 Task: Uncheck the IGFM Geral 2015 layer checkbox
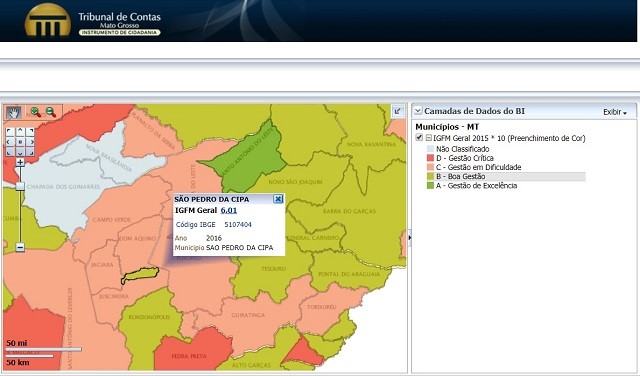pyautogui.click(x=419, y=138)
